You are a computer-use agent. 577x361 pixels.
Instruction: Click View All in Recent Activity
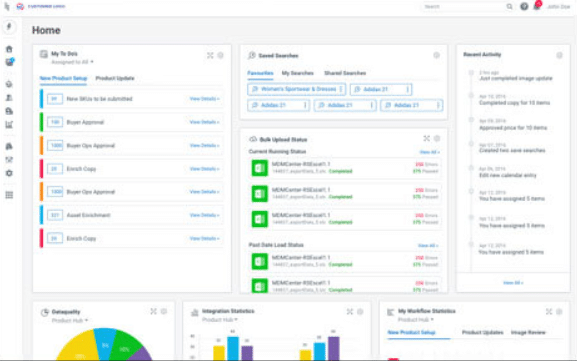tap(513, 283)
